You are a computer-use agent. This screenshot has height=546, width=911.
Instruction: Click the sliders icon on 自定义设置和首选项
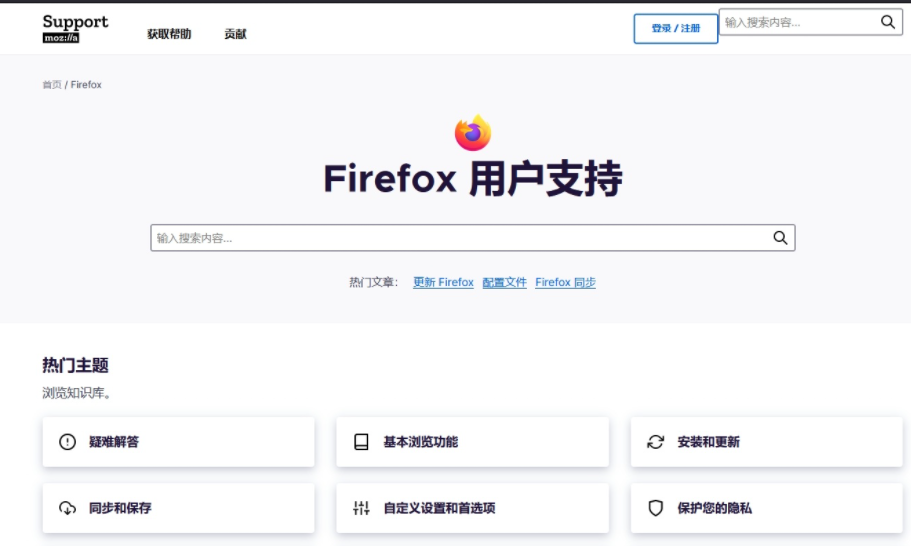coord(361,508)
